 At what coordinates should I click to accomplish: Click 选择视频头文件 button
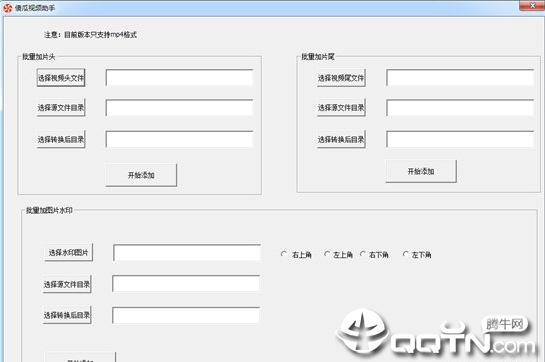tap(61, 78)
